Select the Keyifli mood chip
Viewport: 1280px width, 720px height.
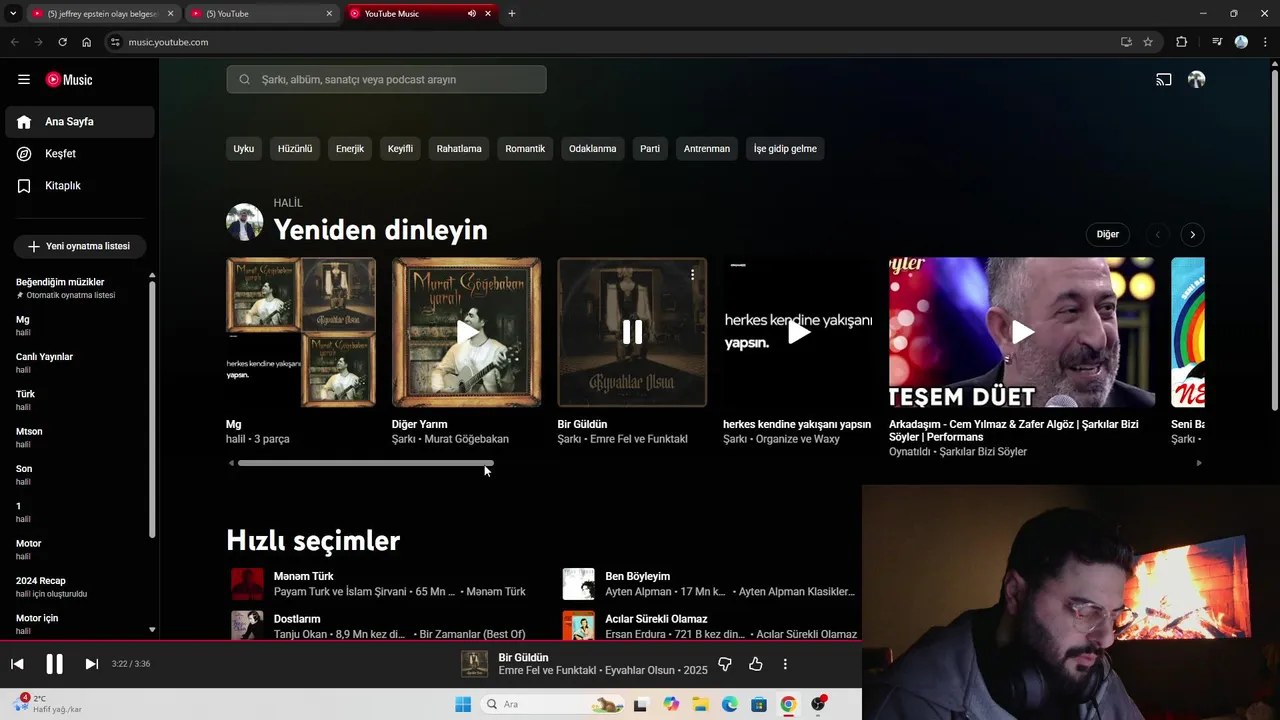(x=400, y=148)
